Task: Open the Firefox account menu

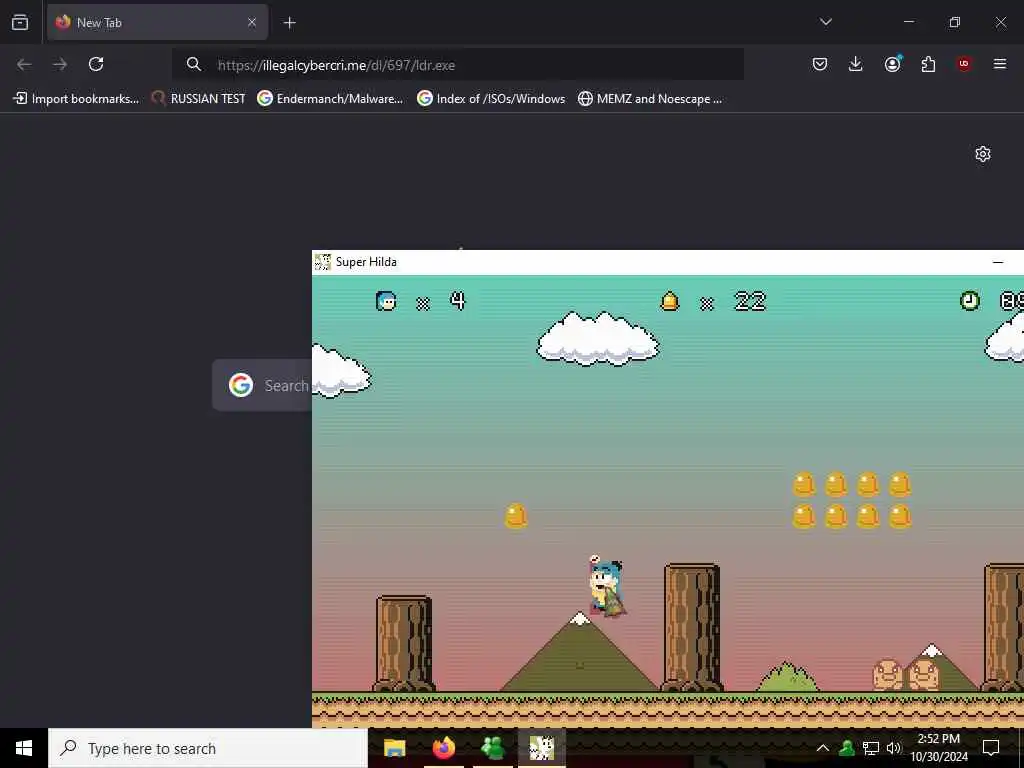Action: 892,63
